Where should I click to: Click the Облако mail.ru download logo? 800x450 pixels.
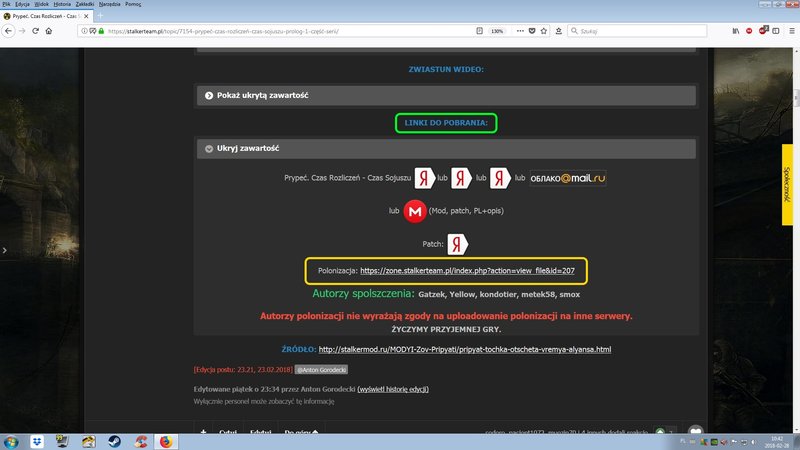(x=568, y=178)
